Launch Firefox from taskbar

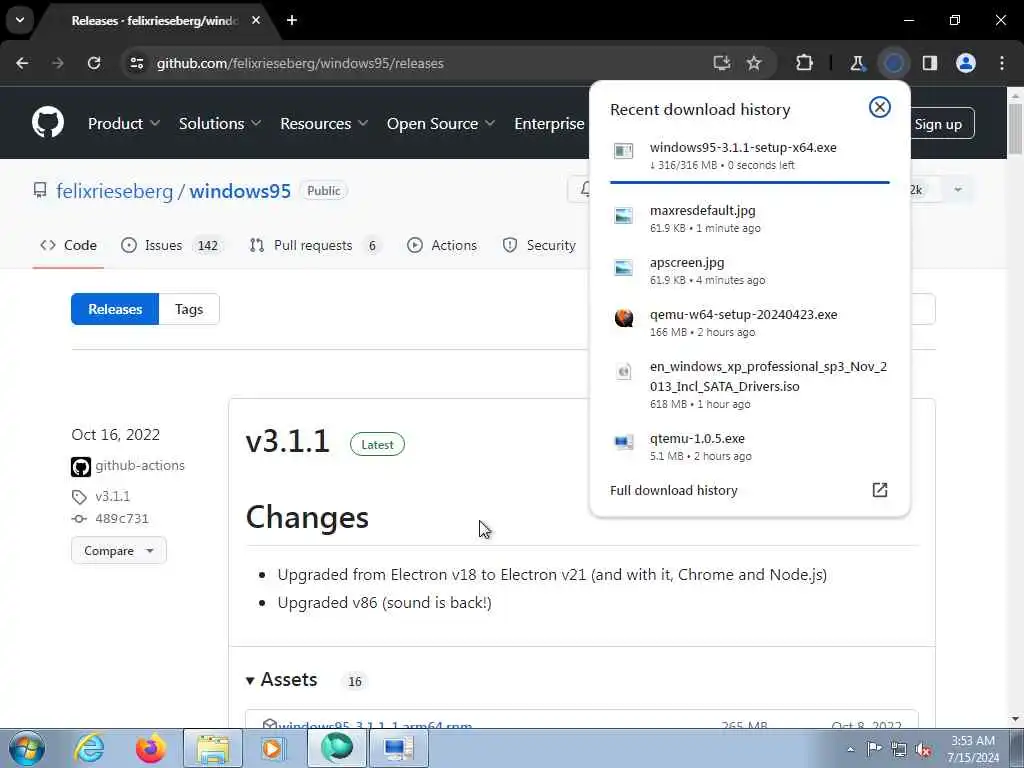150,748
